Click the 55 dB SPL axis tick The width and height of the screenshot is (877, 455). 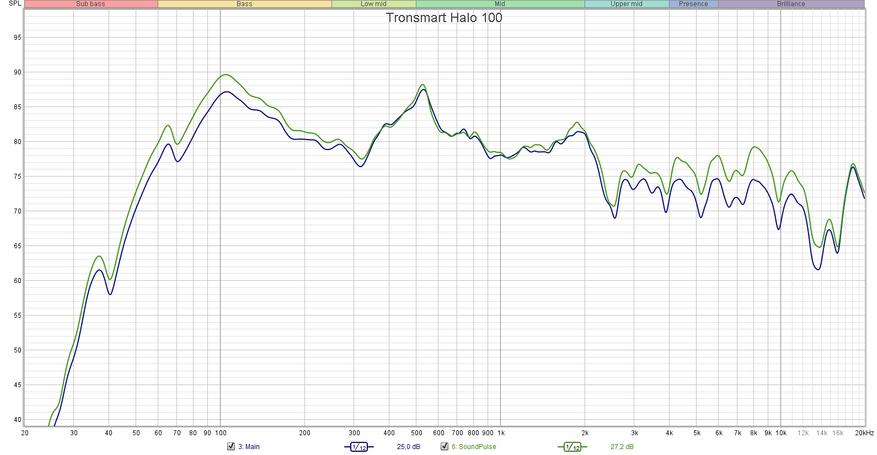[x=17, y=316]
